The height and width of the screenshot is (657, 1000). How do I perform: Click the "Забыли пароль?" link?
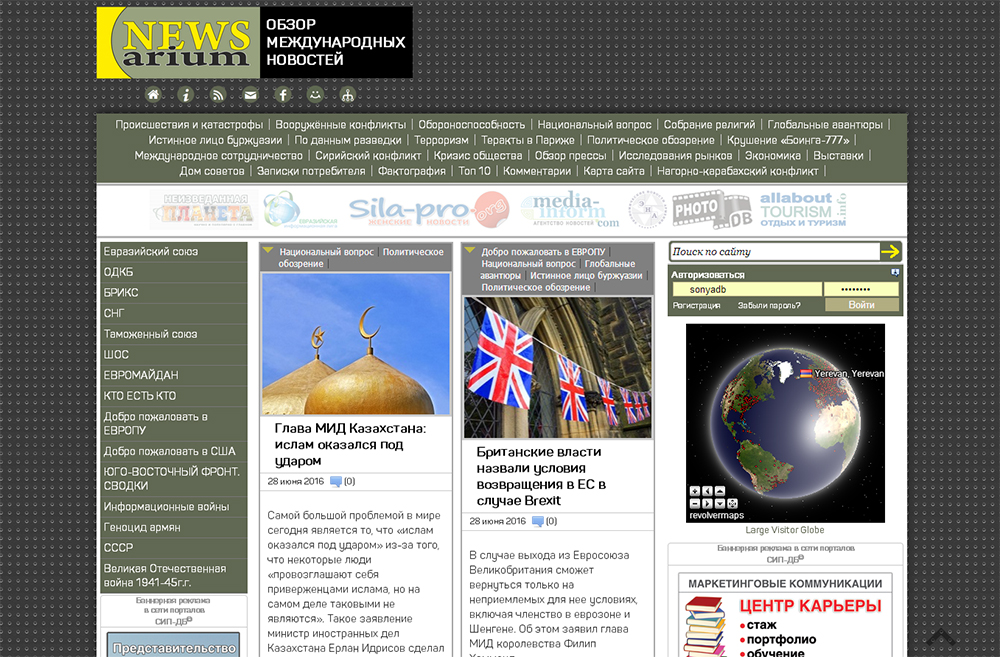point(770,305)
